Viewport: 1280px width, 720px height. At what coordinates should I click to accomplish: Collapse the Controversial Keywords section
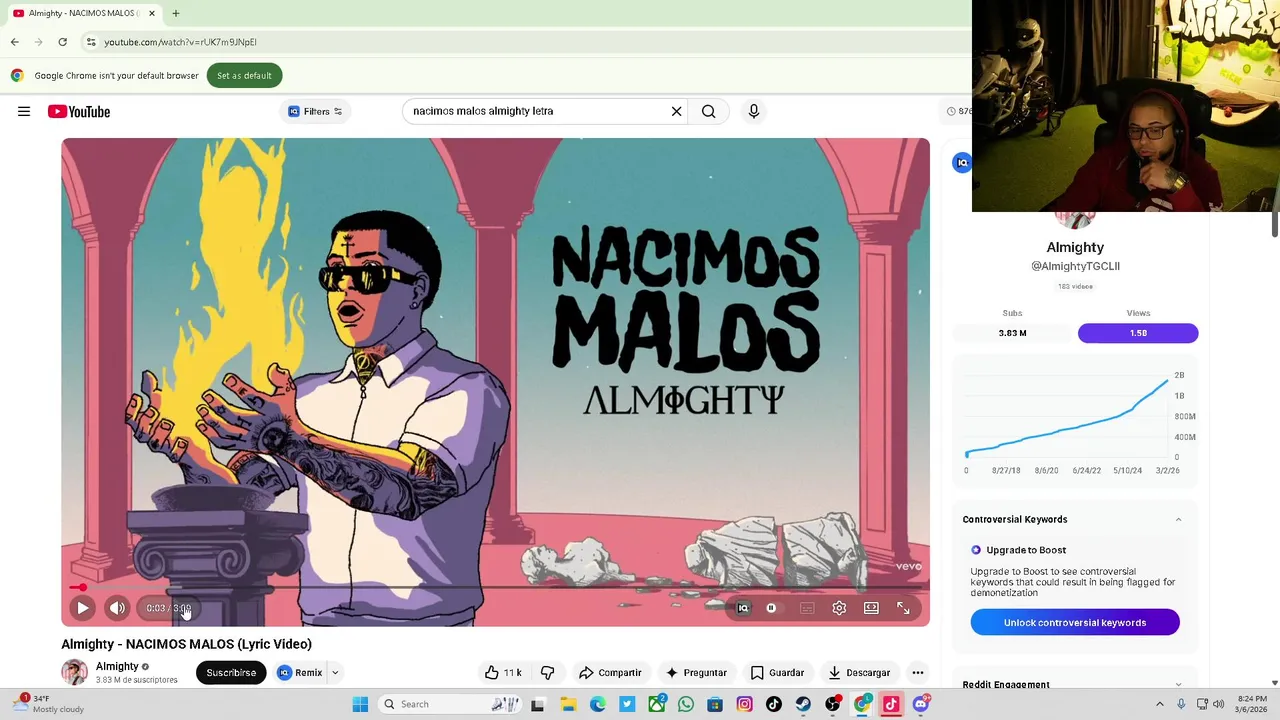tap(1178, 519)
